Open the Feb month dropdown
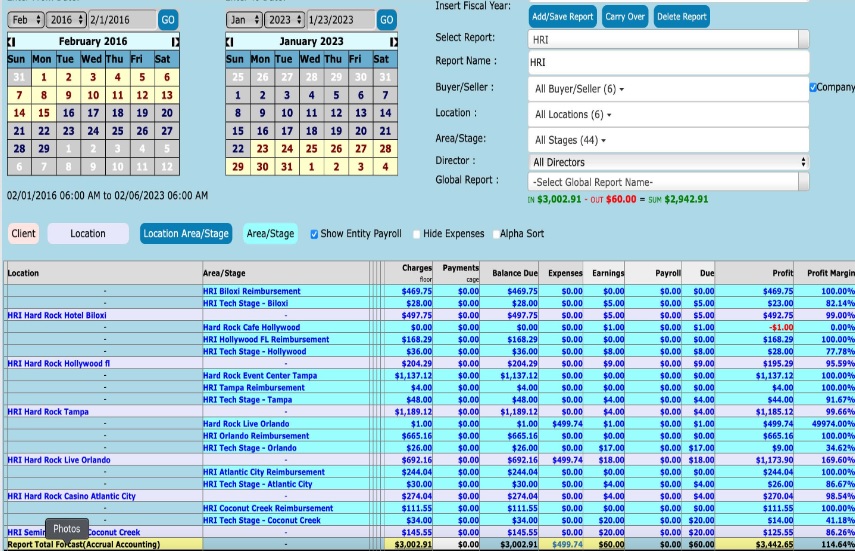The image size is (855, 551). (x=26, y=20)
